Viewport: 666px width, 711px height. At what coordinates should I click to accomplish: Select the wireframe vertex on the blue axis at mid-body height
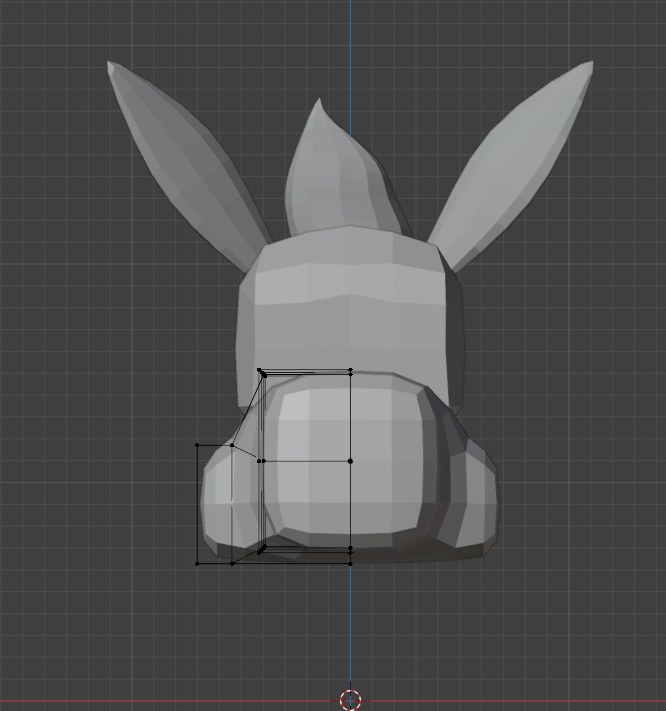click(x=350, y=461)
